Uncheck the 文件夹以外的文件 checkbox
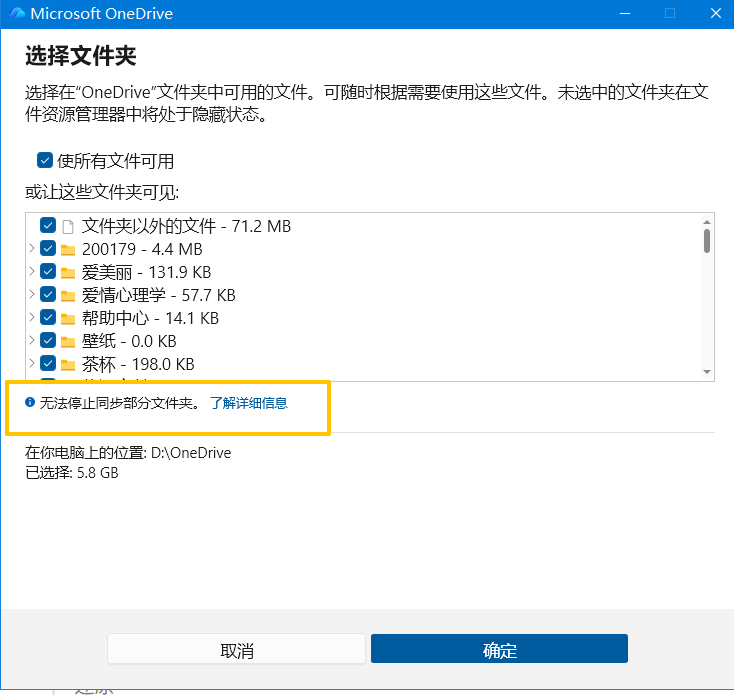The width and height of the screenshot is (734, 695). point(48,225)
